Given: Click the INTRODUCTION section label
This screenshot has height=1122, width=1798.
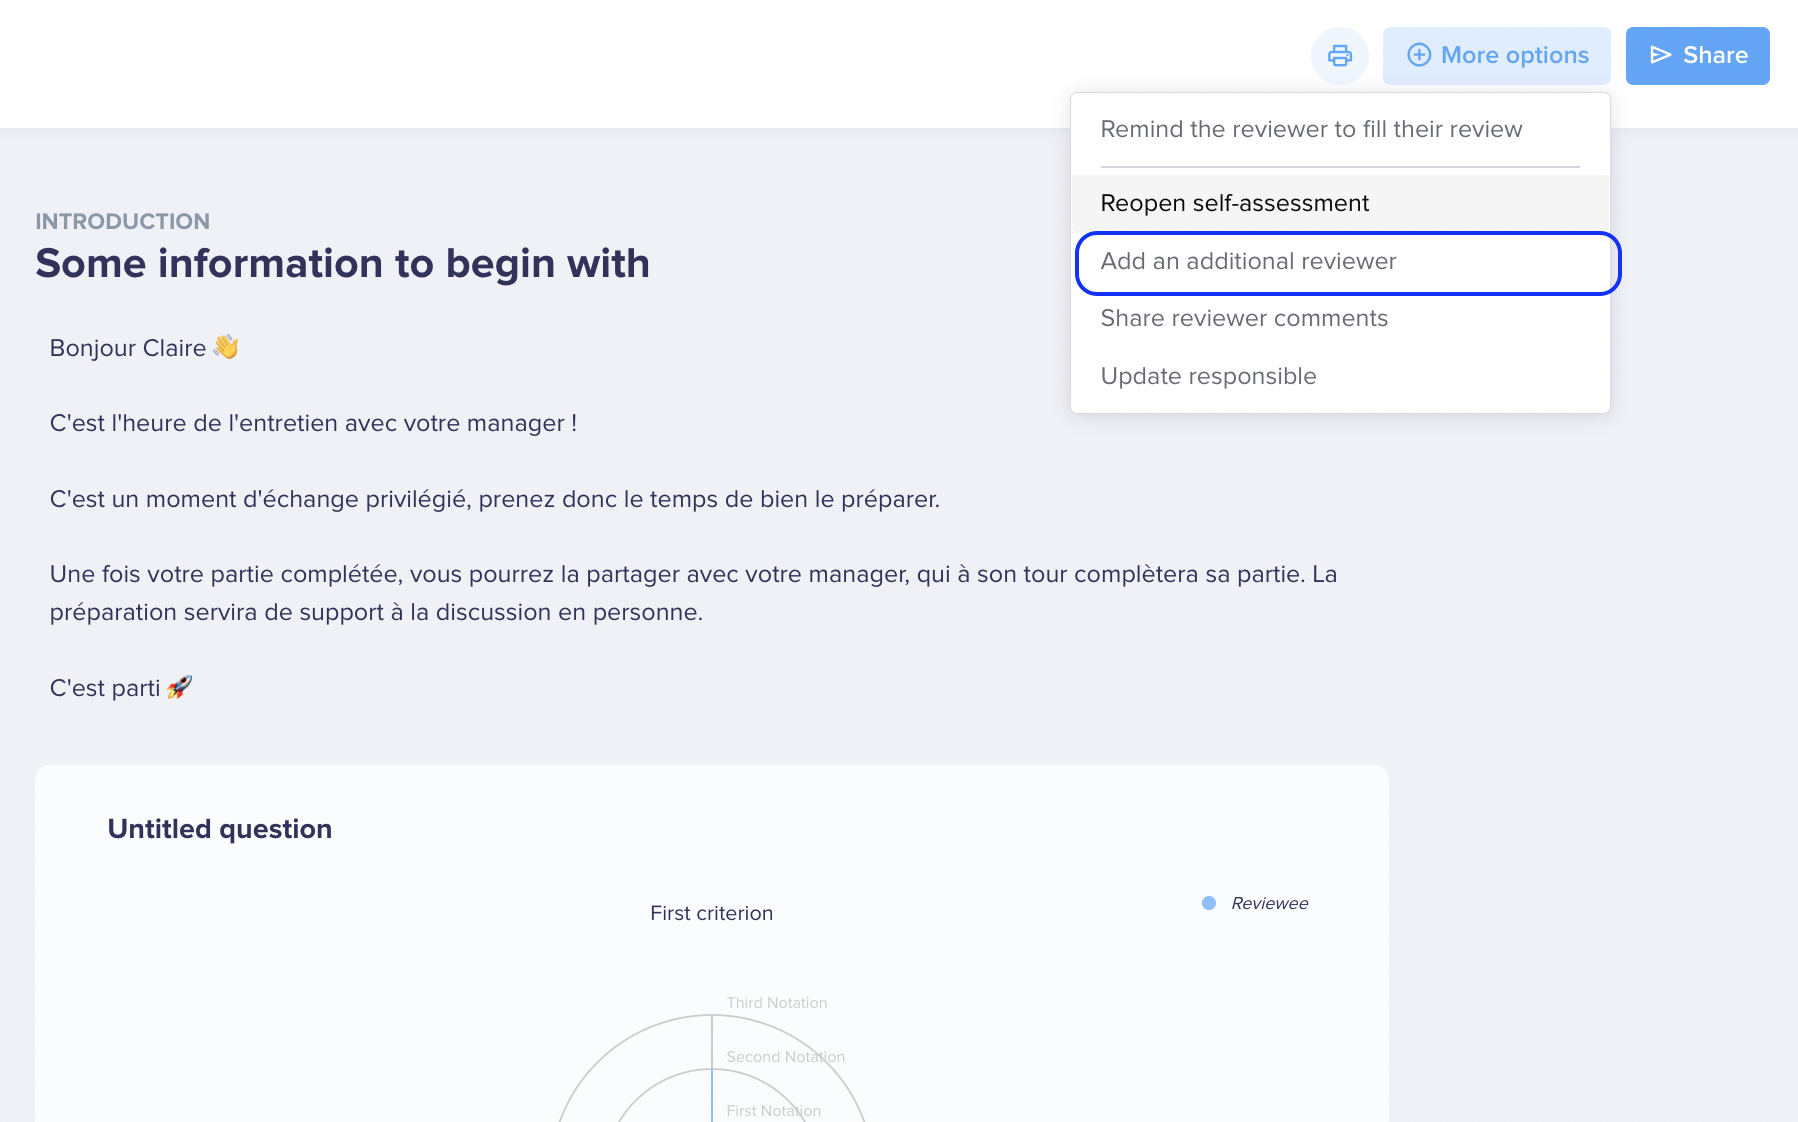Looking at the screenshot, I should [122, 221].
